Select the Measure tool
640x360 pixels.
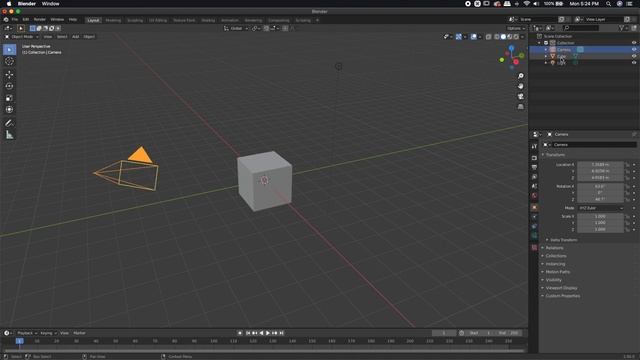click(9, 135)
